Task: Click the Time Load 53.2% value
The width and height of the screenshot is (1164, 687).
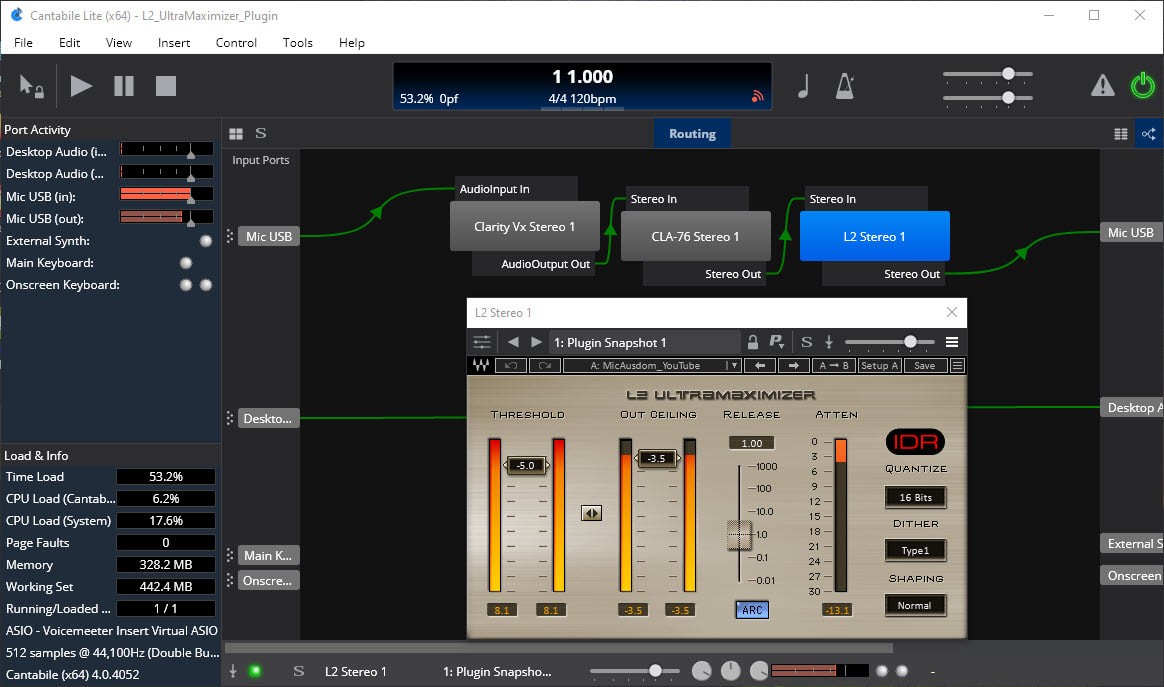Action: (x=166, y=477)
